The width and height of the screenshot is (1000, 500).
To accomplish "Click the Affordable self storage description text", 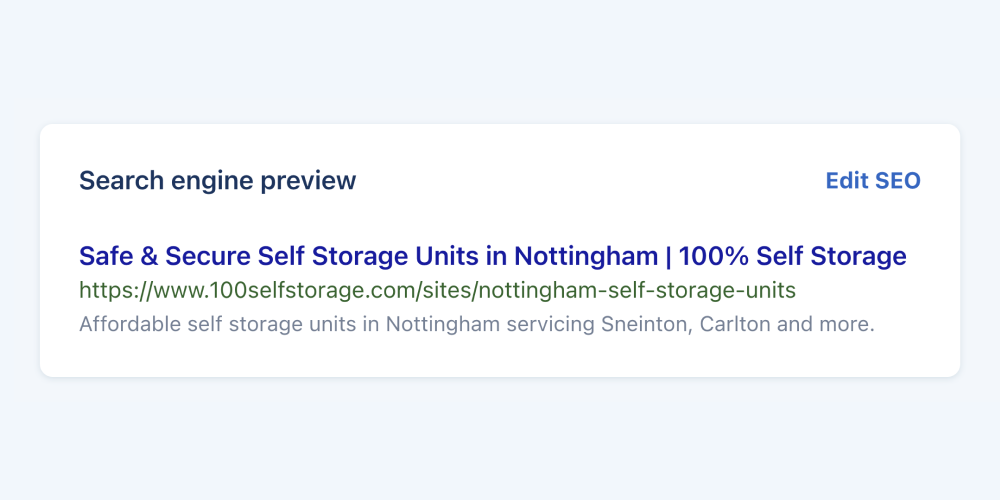I will 477,325.
